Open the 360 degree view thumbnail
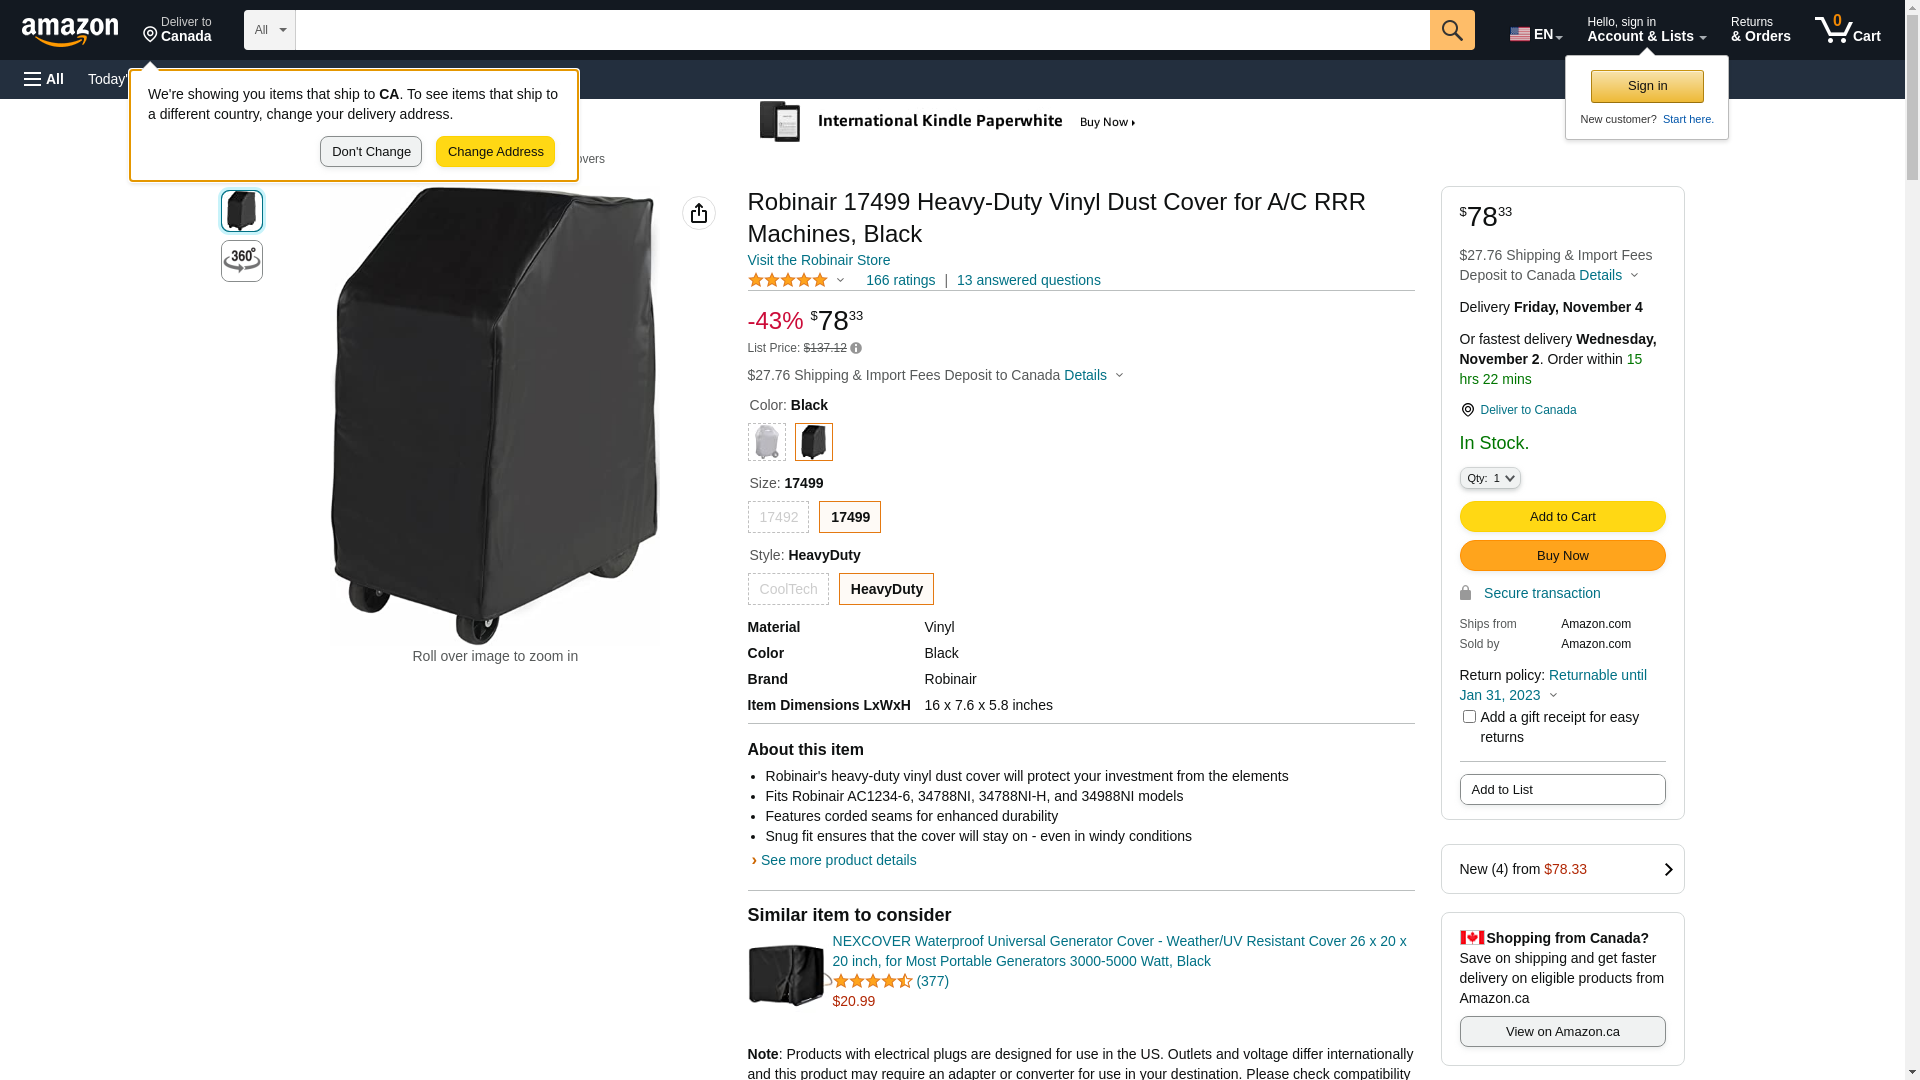Viewport: 1920px width, 1080px height. click(x=242, y=261)
